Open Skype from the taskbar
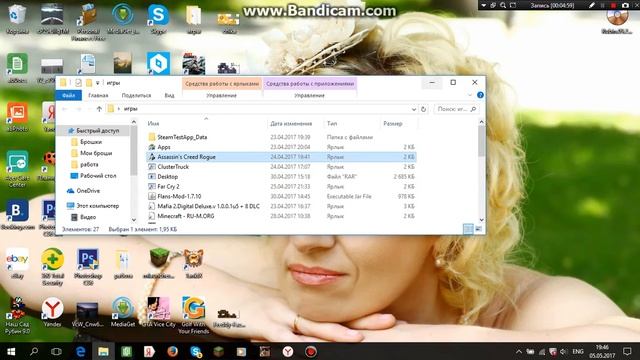The height and width of the screenshot is (360, 640). click(196, 351)
